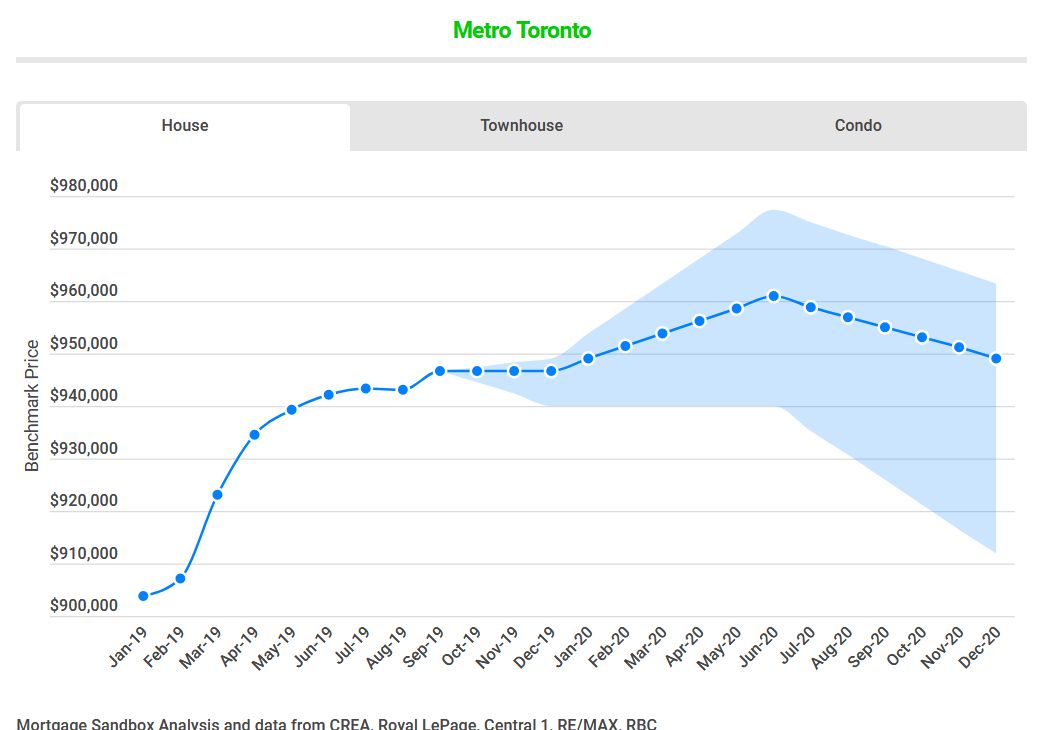This screenshot has height=730, width=1037.
Task: Click the Jul-19 data point
Action: [x=366, y=389]
